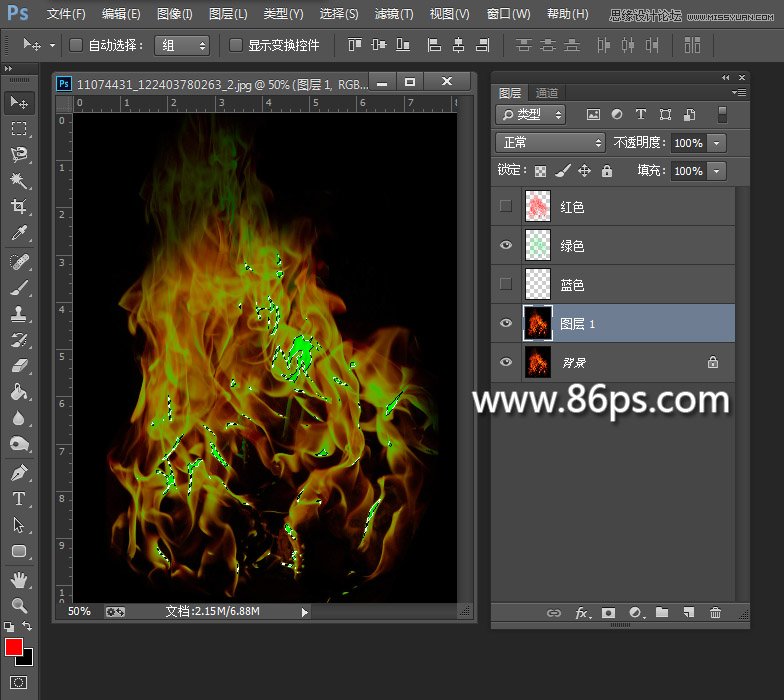Open the 滤镜(T) menu

tap(394, 14)
